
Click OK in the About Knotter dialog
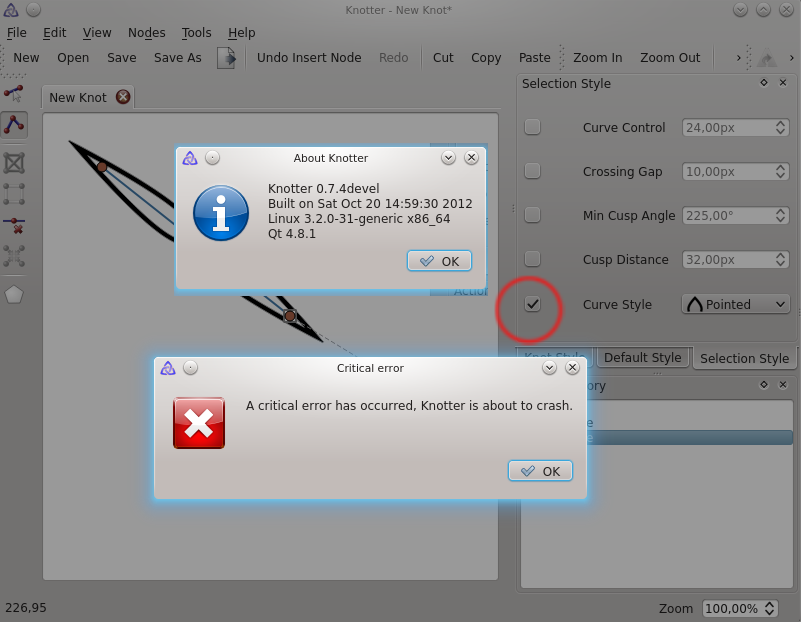439,261
